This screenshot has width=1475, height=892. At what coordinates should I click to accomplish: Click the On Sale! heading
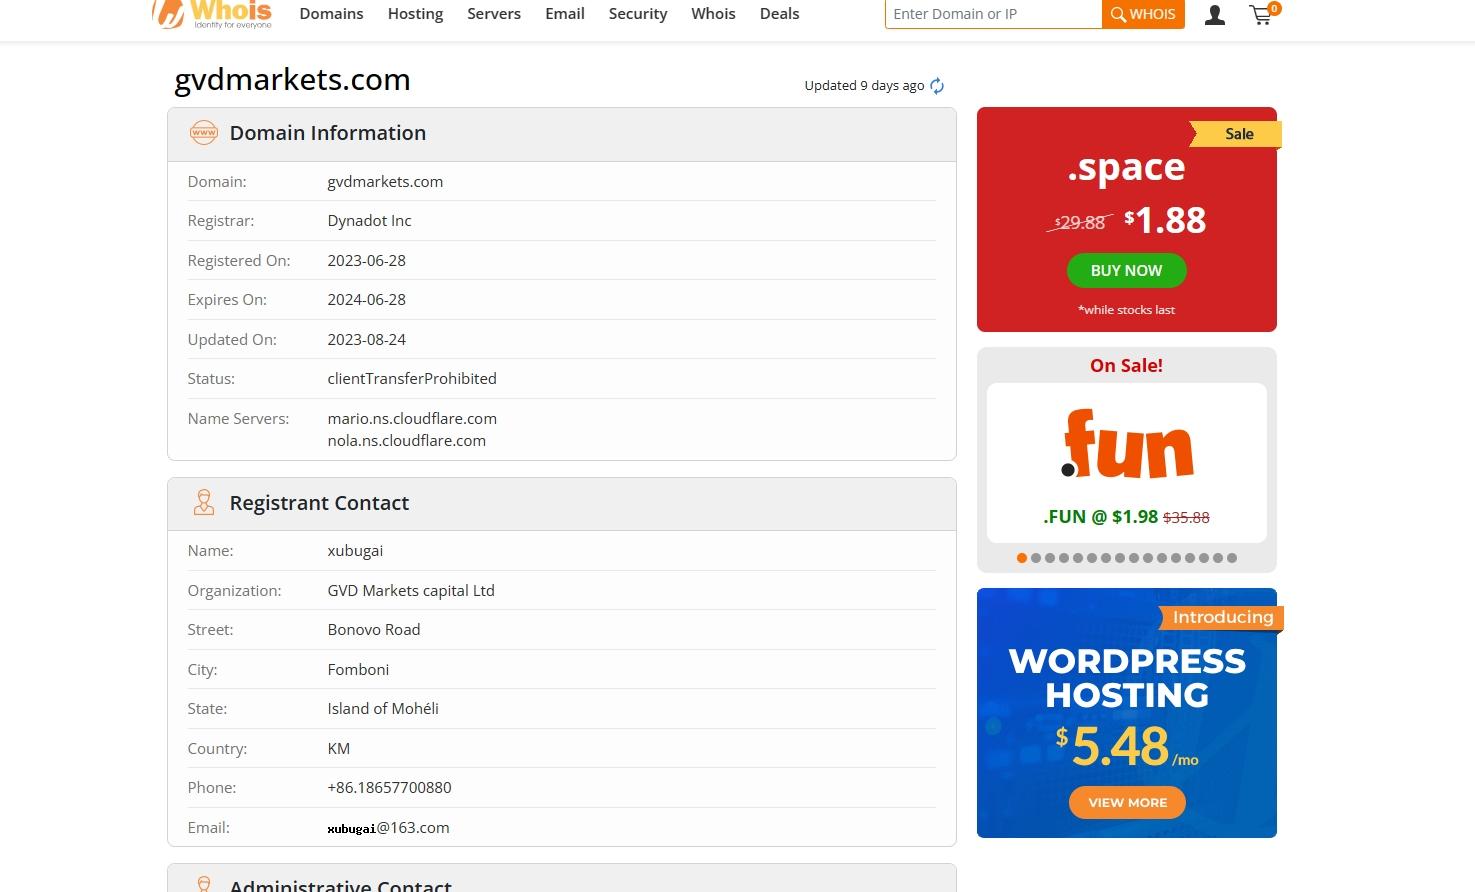1127,365
